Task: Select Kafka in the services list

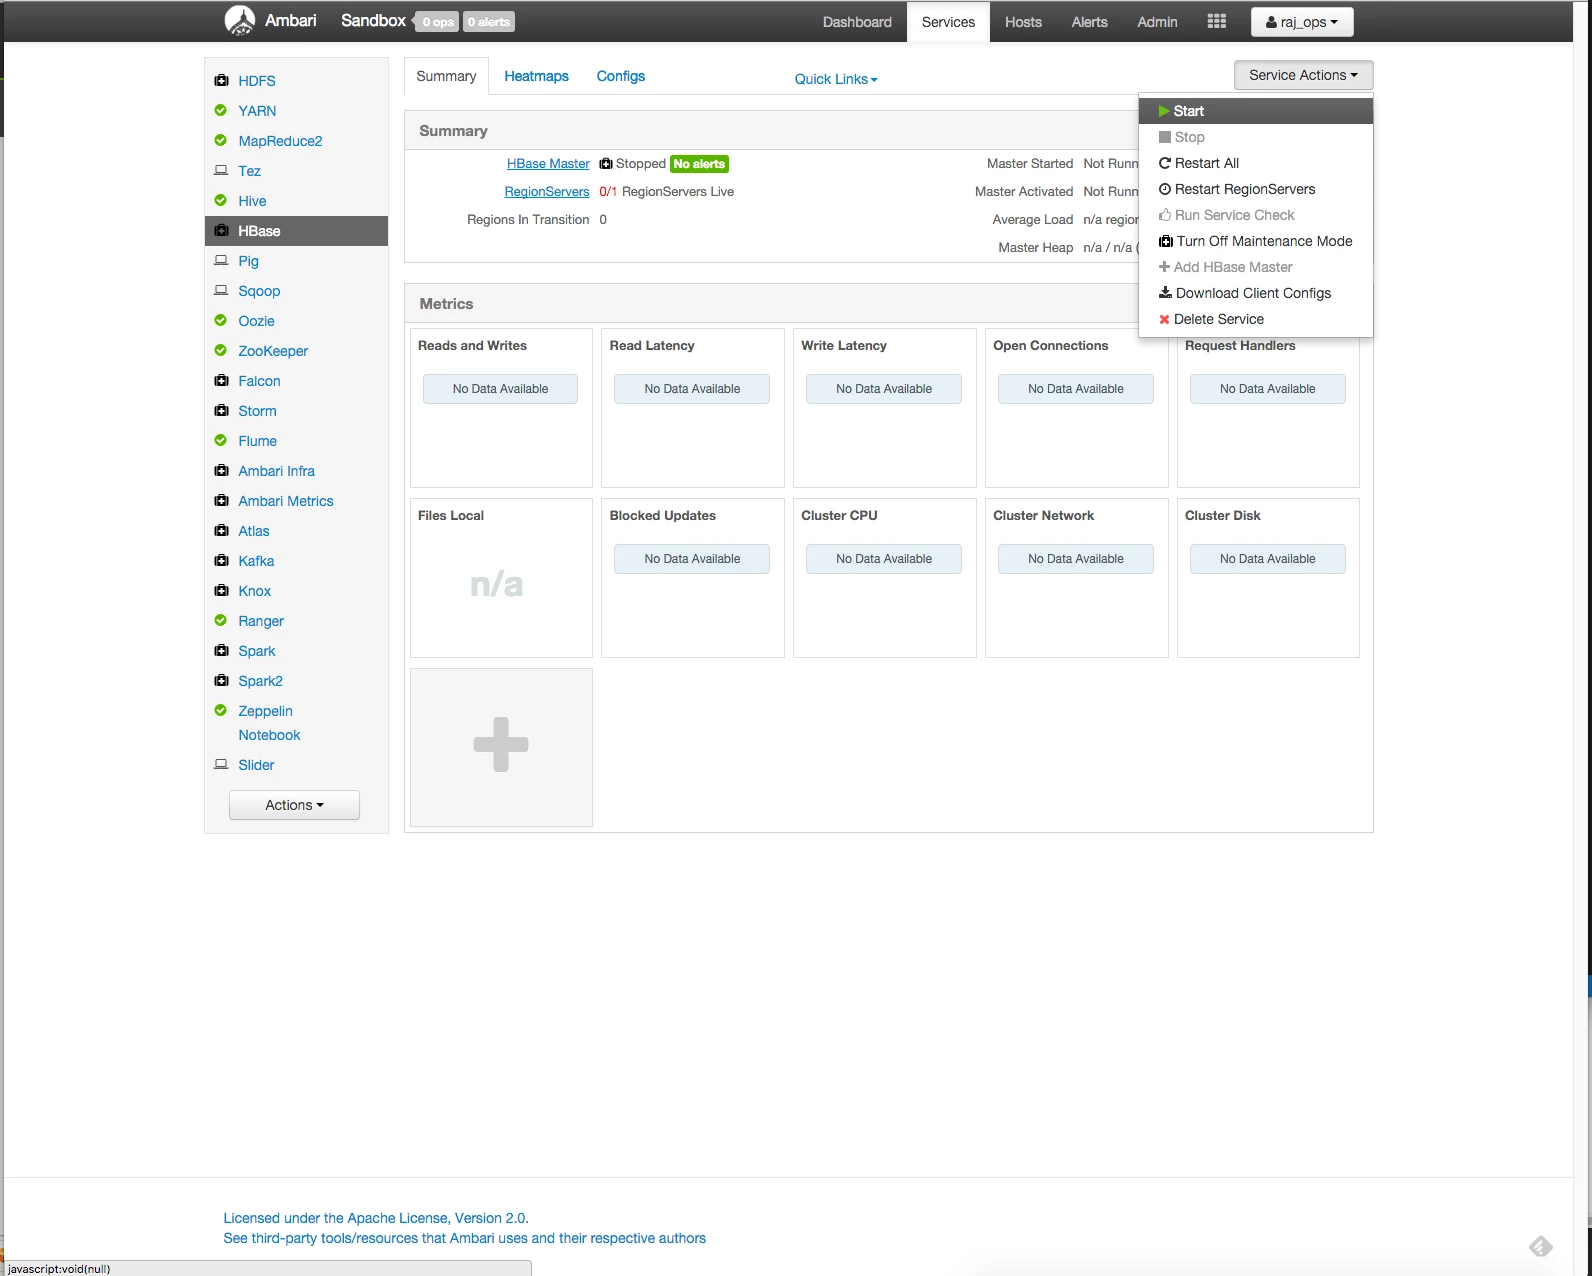Action: coord(256,561)
